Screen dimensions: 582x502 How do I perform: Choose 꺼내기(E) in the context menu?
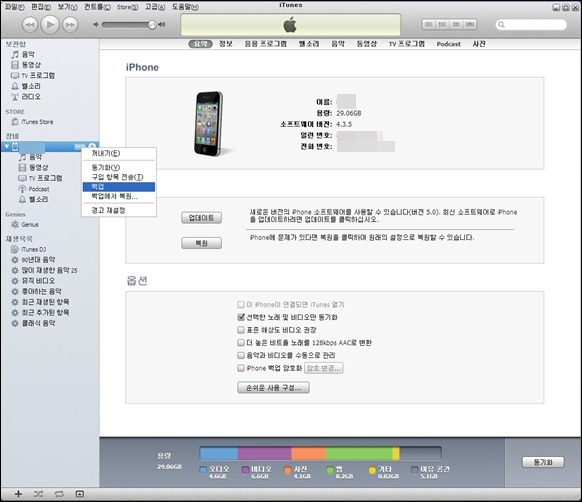coord(119,153)
